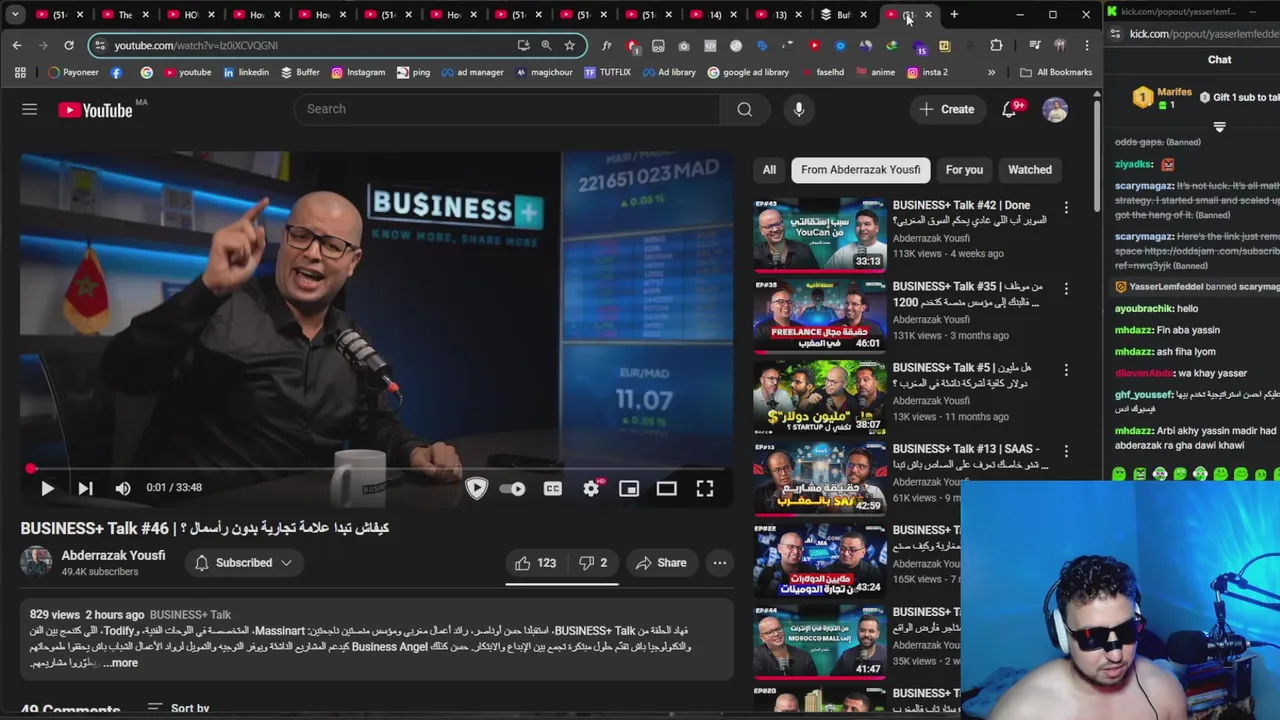The width and height of the screenshot is (1280, 720).
Task: Open options menu for Talk #5 video
Action: pyautogui.click(x=1066, y=370)
